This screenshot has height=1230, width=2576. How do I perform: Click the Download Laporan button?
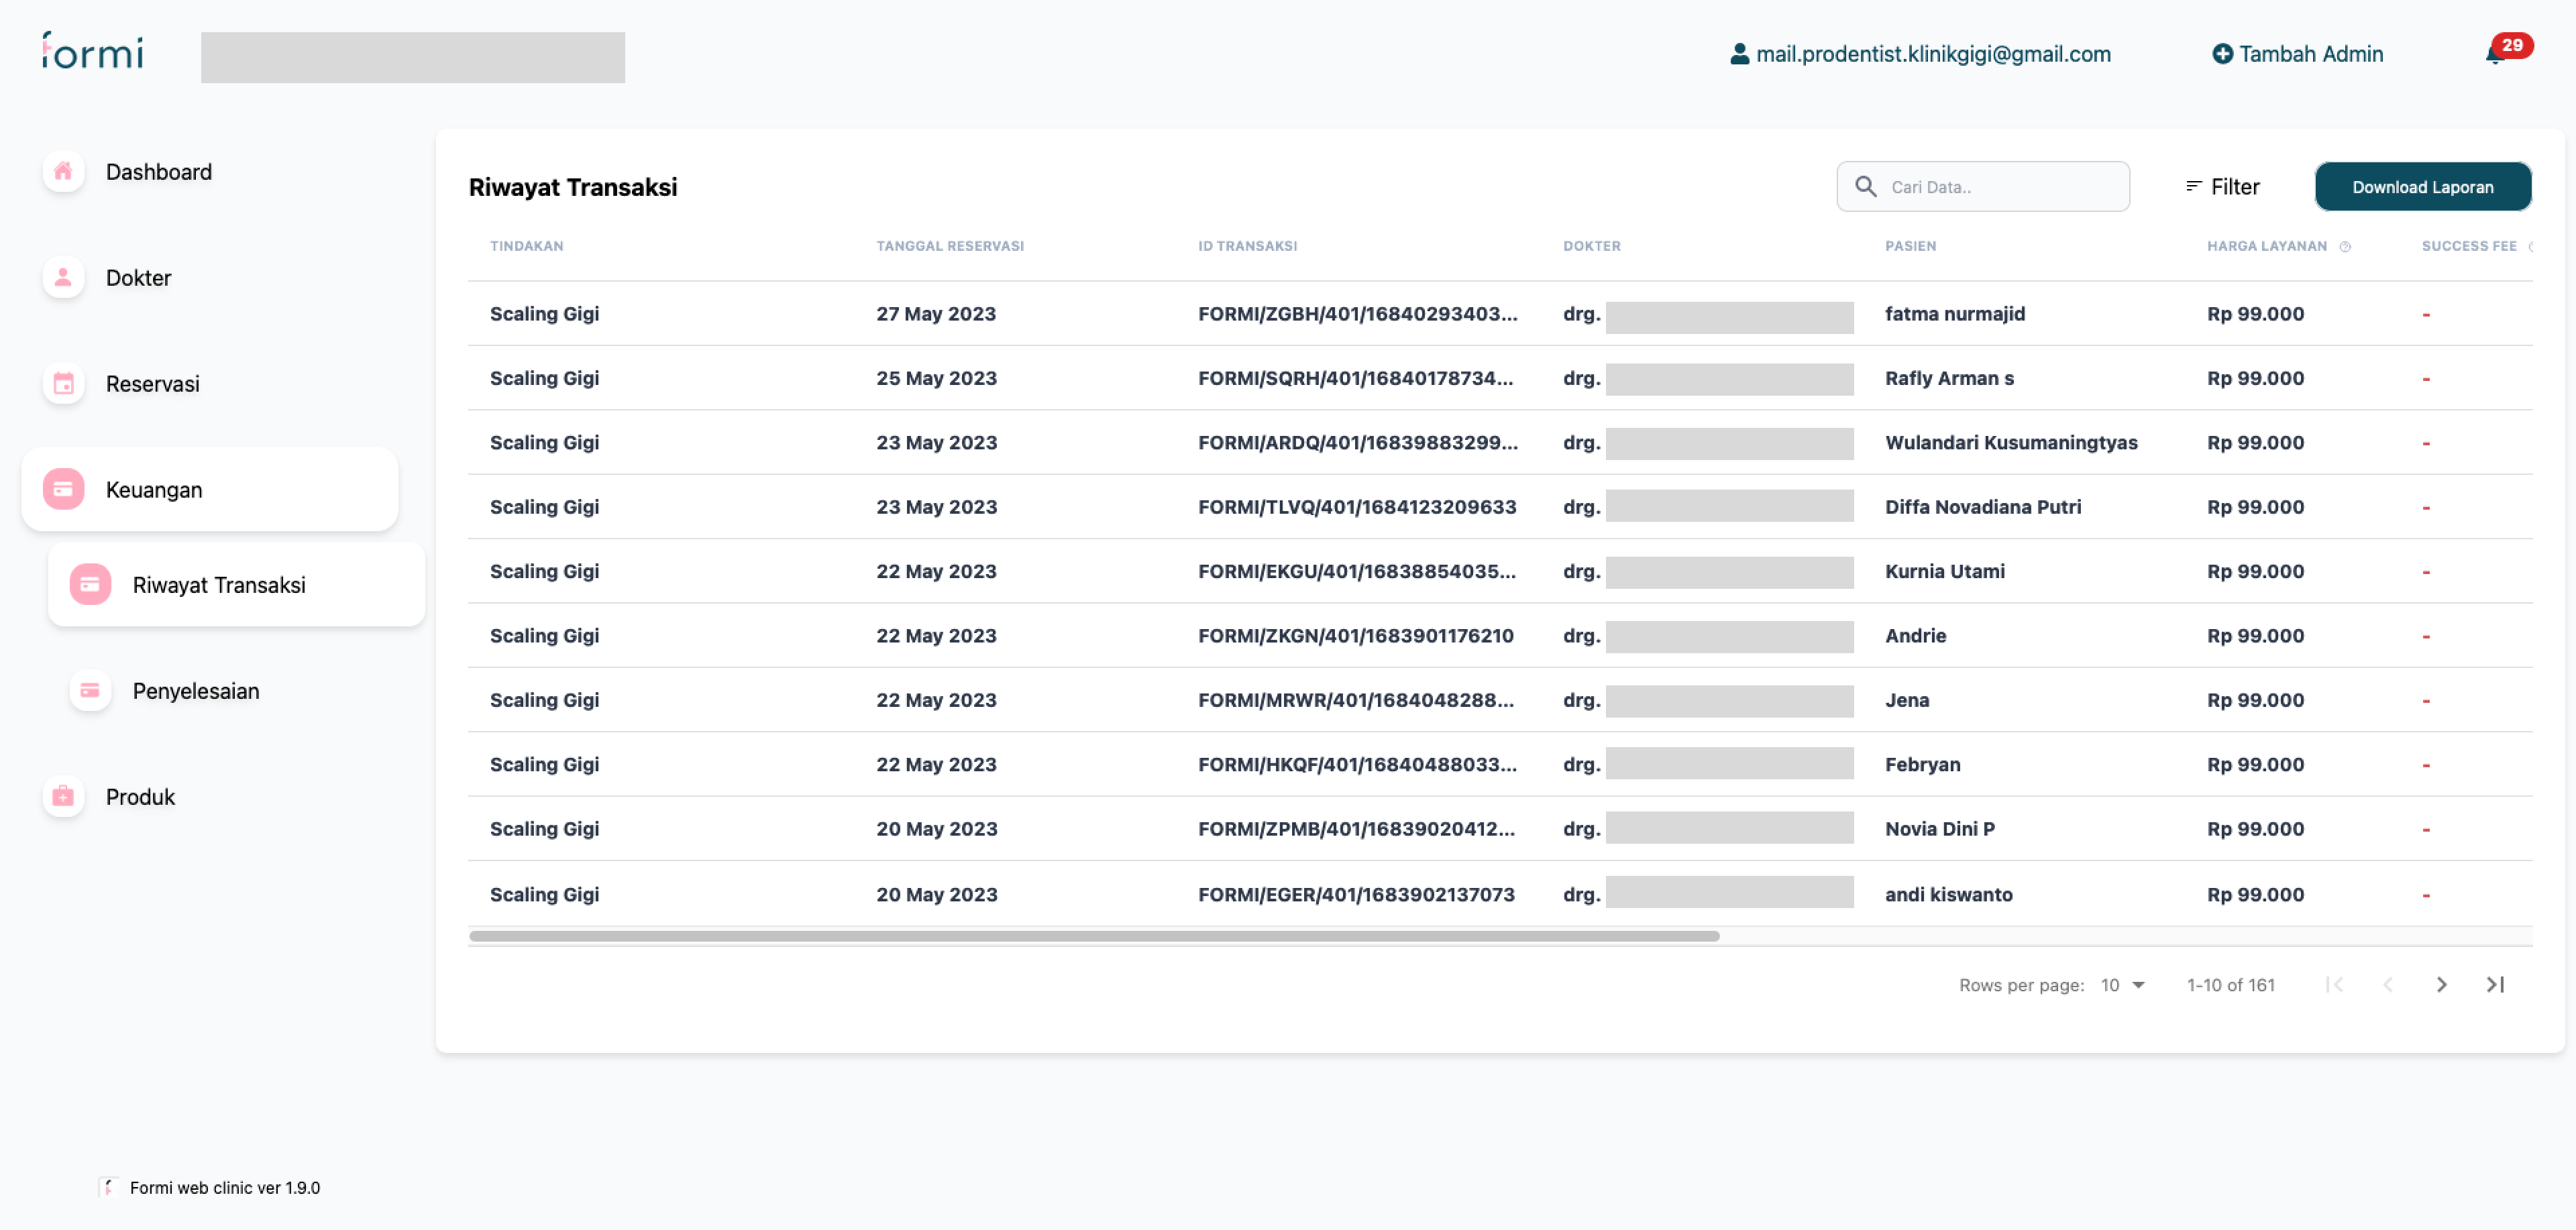[2422, 187]
